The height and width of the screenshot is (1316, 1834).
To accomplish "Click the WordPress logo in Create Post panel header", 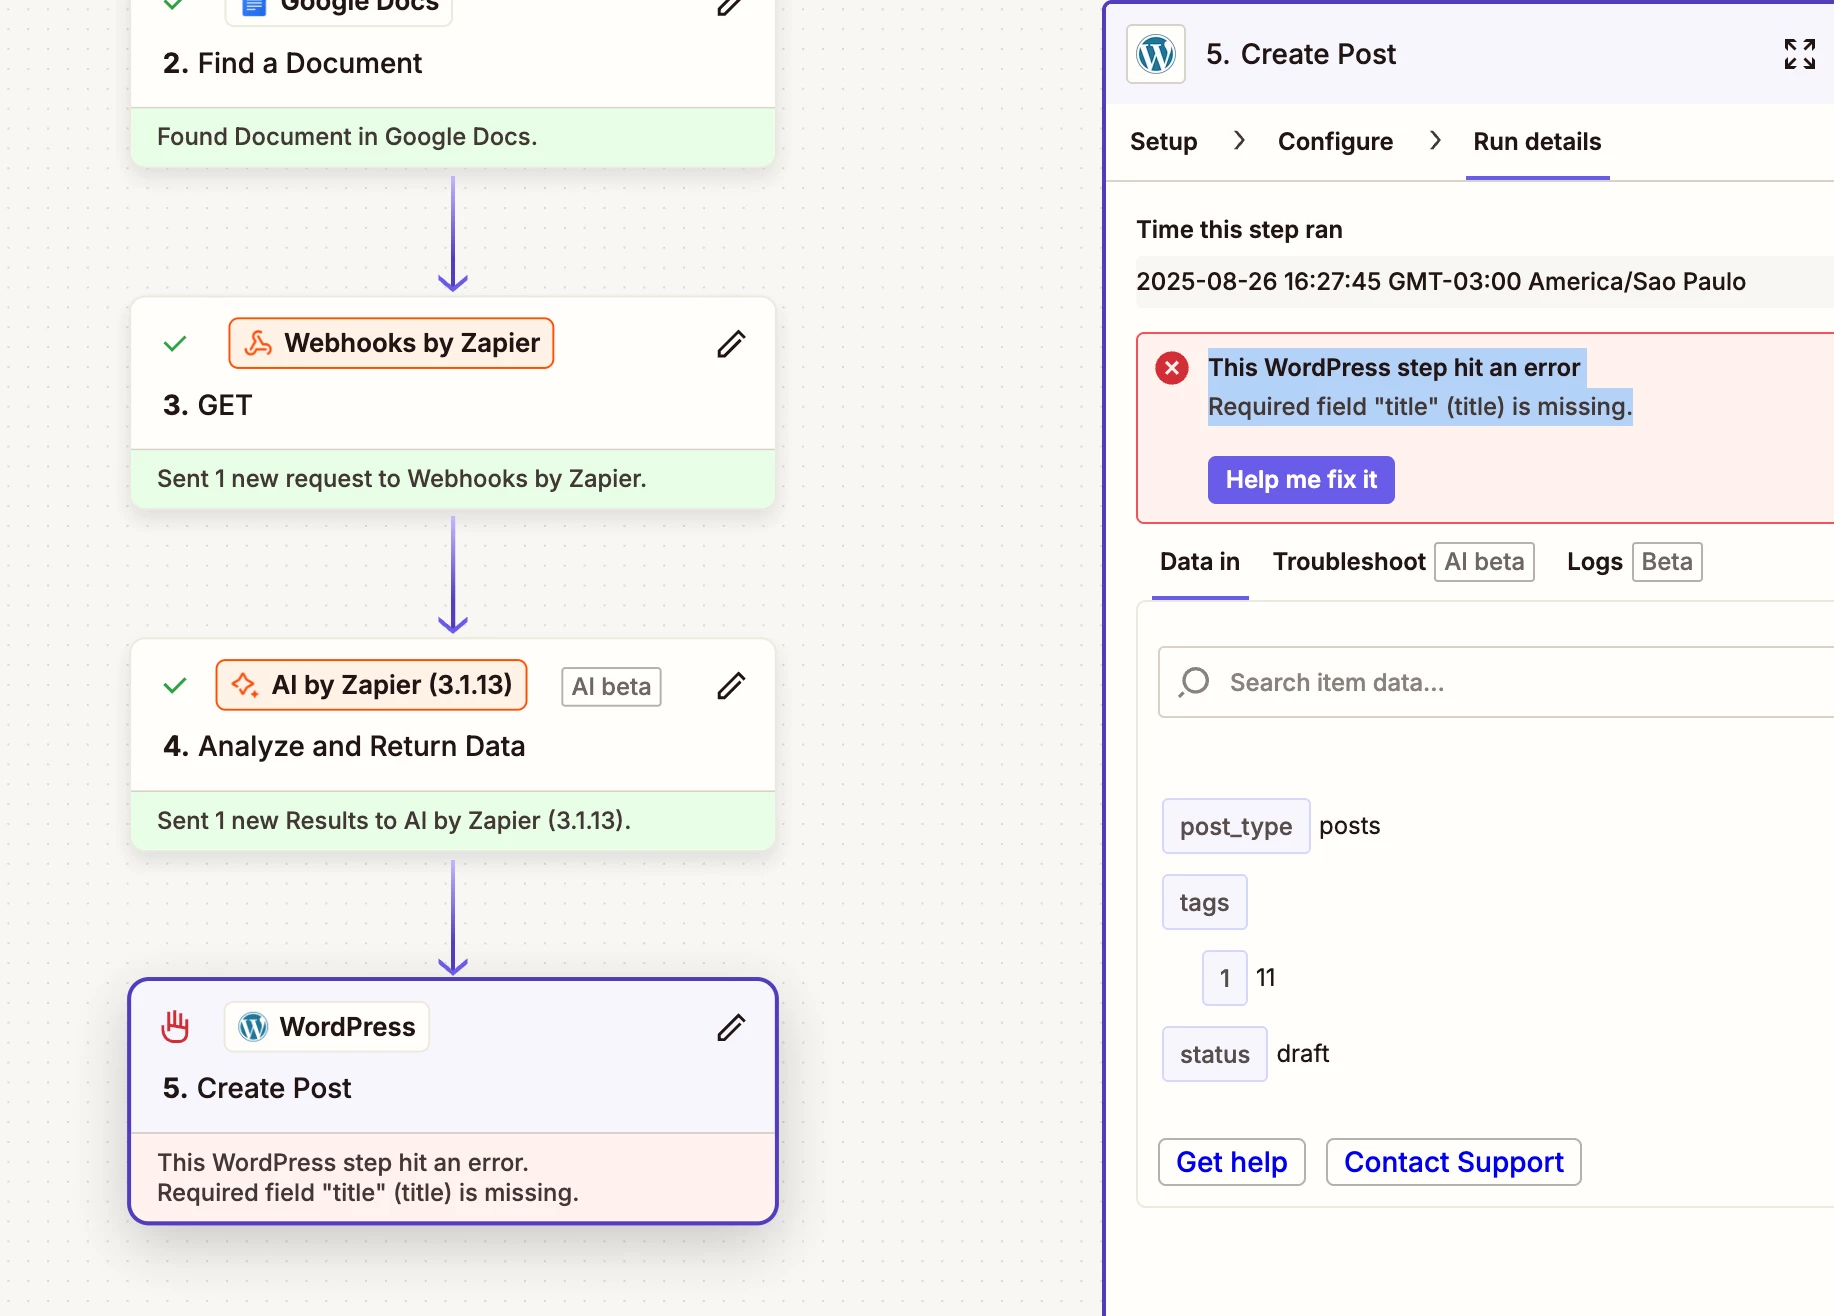I will (x=1156, y=54).
